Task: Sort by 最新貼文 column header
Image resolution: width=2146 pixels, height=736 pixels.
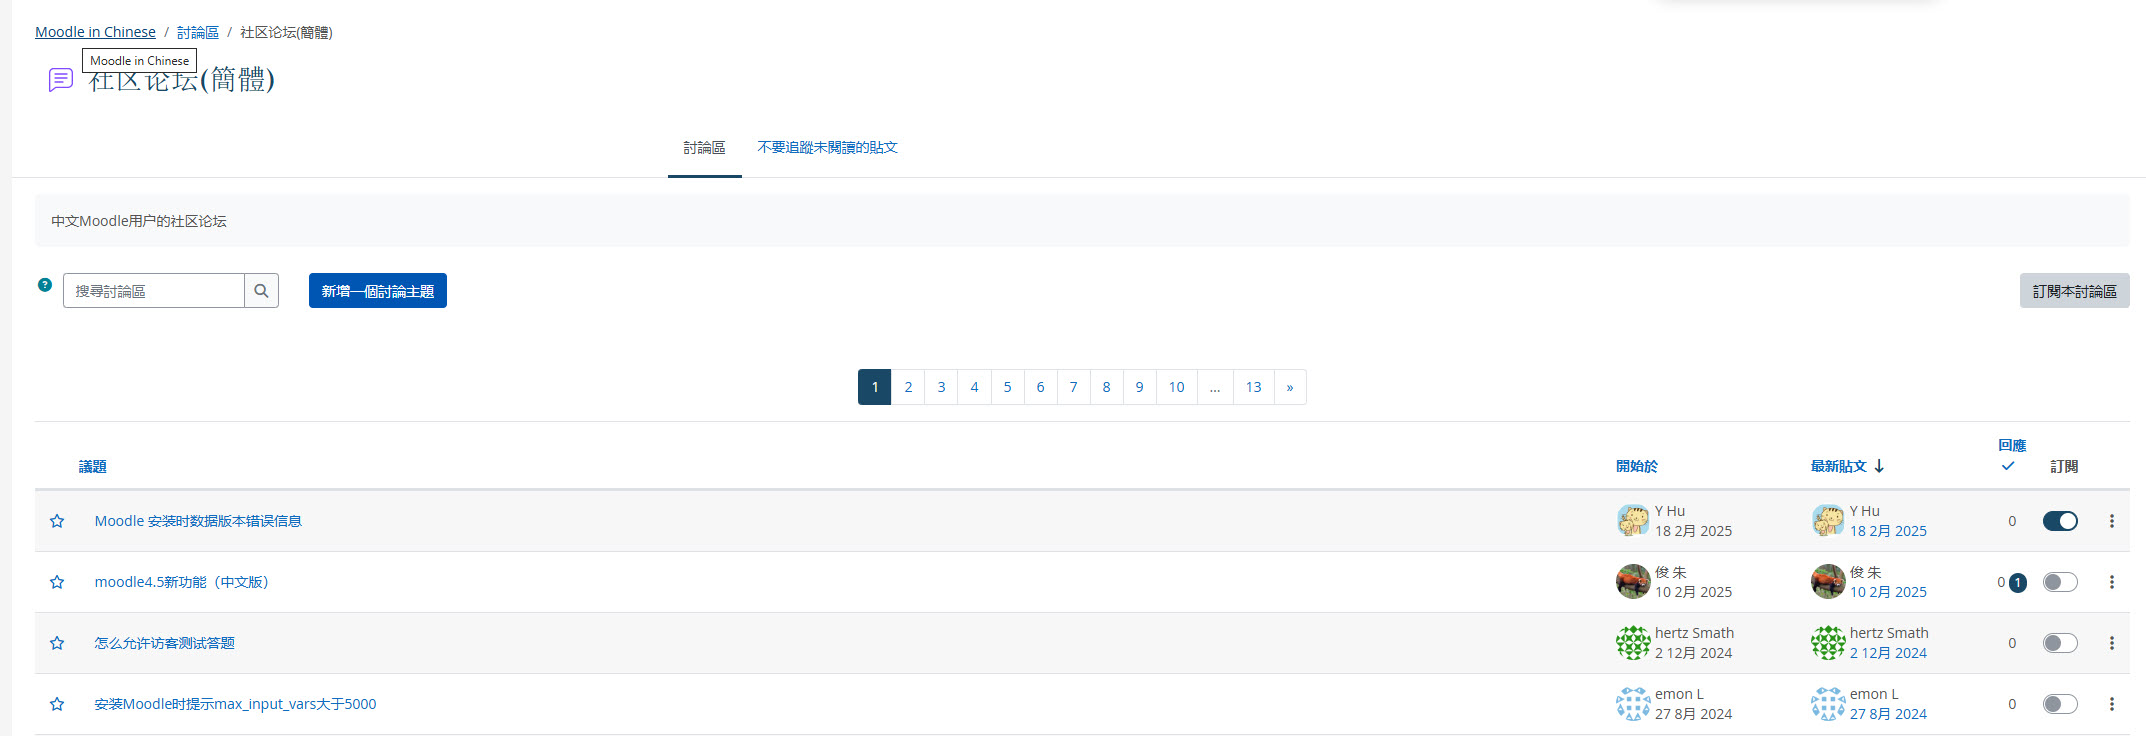Action: (1838, 466)
